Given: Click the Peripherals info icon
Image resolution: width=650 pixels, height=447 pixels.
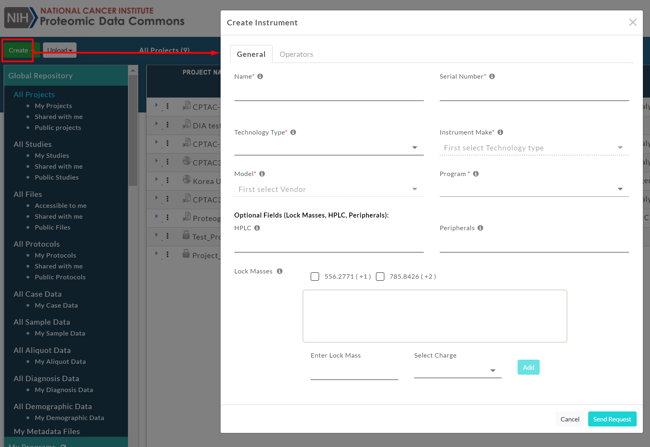Looking at the screenshot, I should 480,228.
